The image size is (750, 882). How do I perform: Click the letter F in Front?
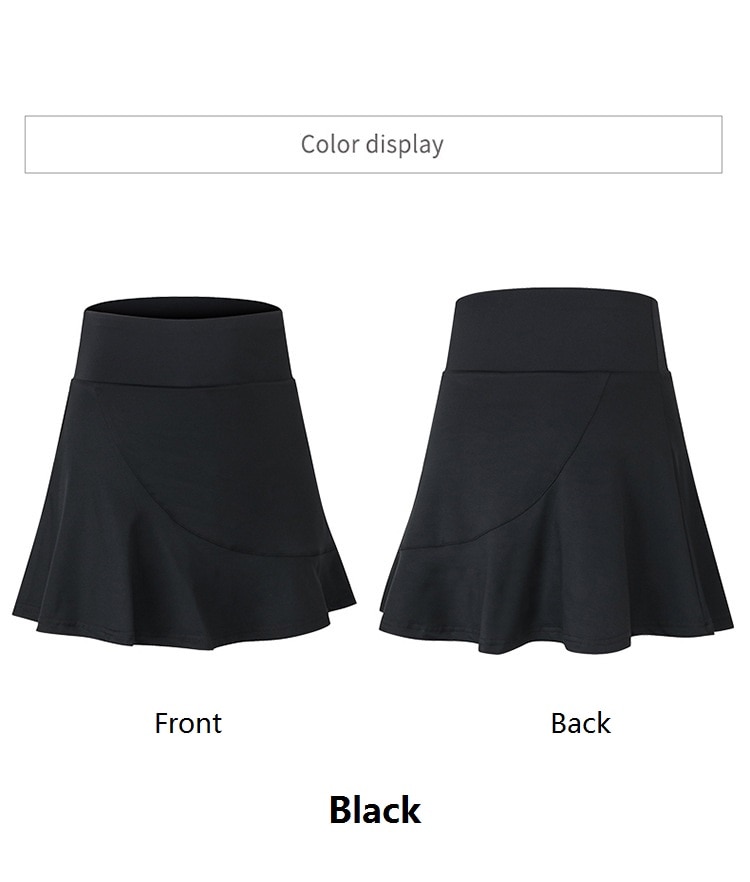[x=161, y=723]
